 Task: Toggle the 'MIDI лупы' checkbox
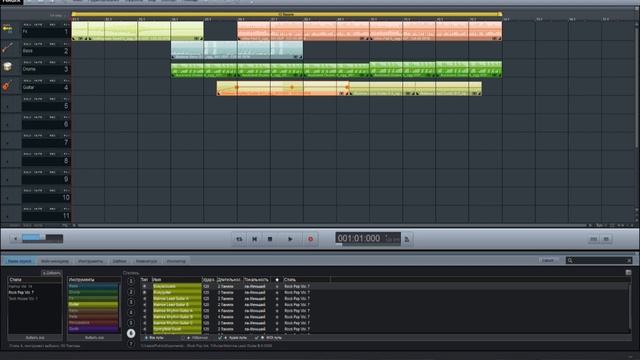[x=256, y=338]
